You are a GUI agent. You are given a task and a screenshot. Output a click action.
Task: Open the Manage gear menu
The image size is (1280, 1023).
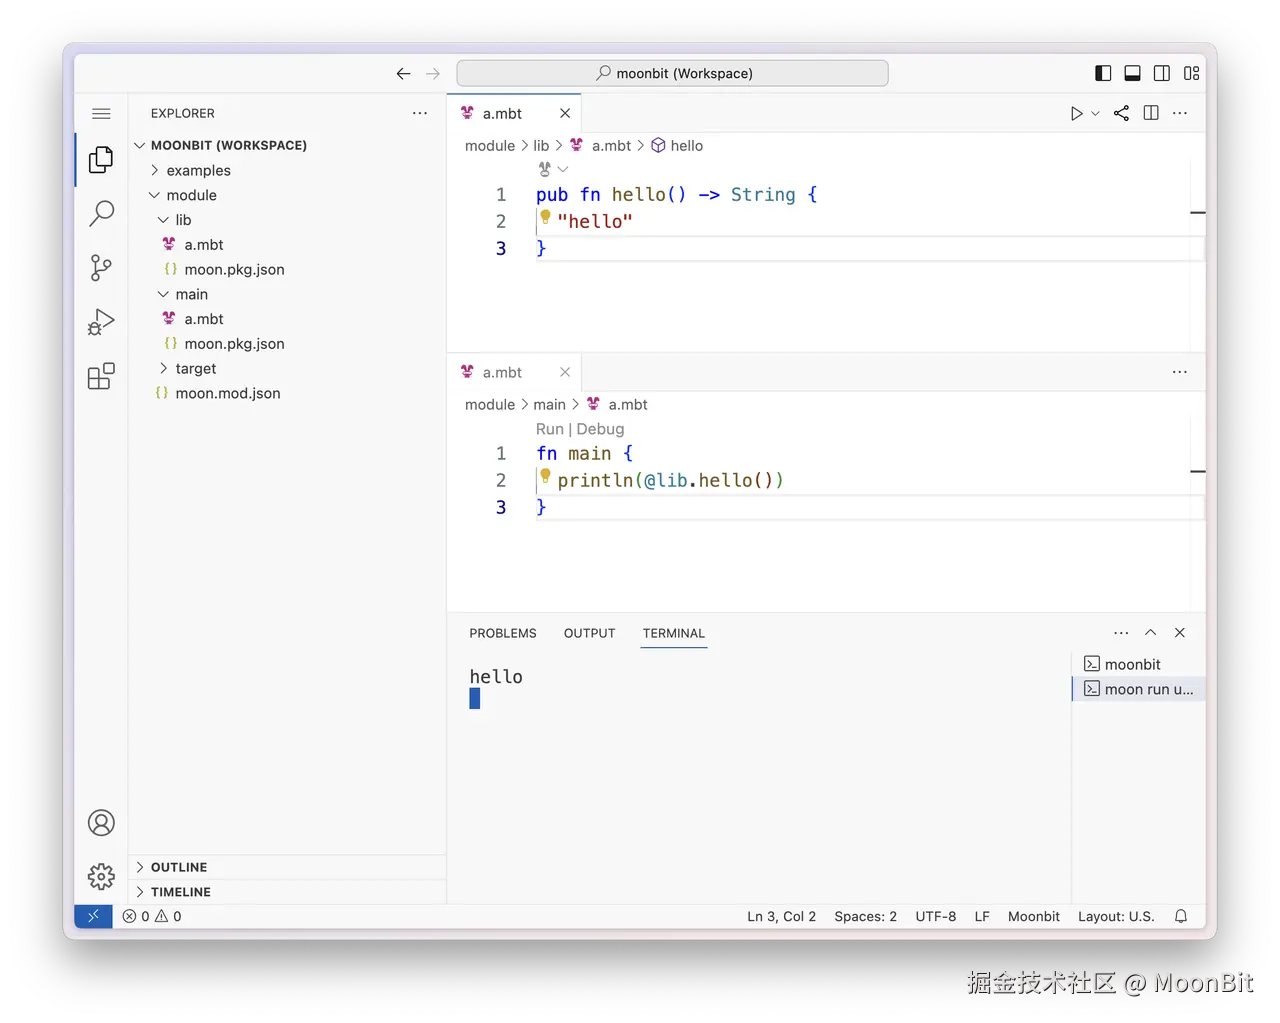(101, 877)
